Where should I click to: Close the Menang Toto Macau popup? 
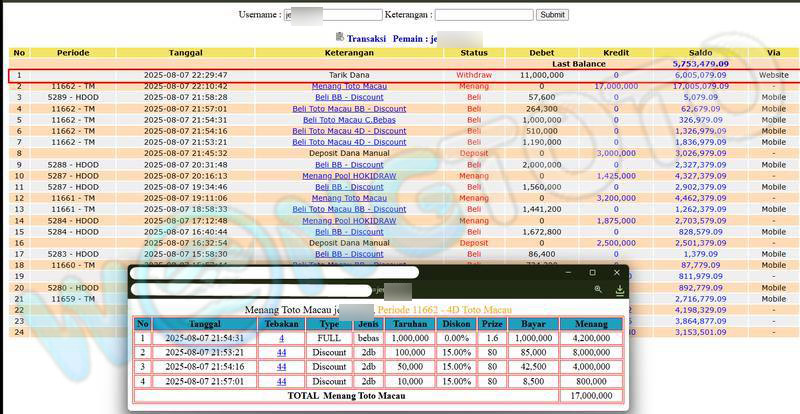(x=617, y=272)
